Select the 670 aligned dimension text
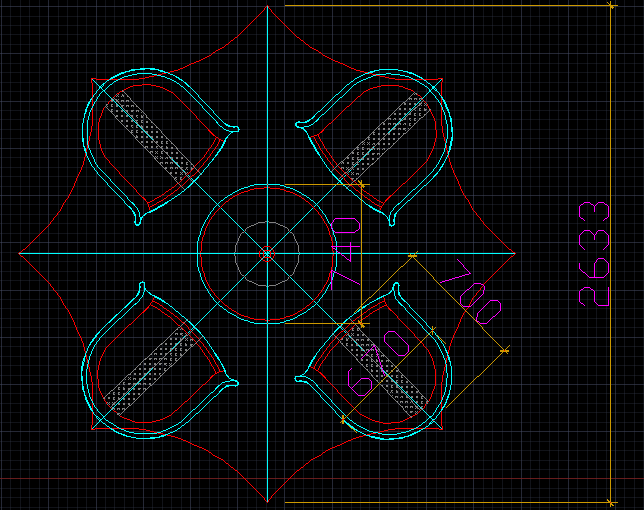The image size is (644, 510). point(379,363)
